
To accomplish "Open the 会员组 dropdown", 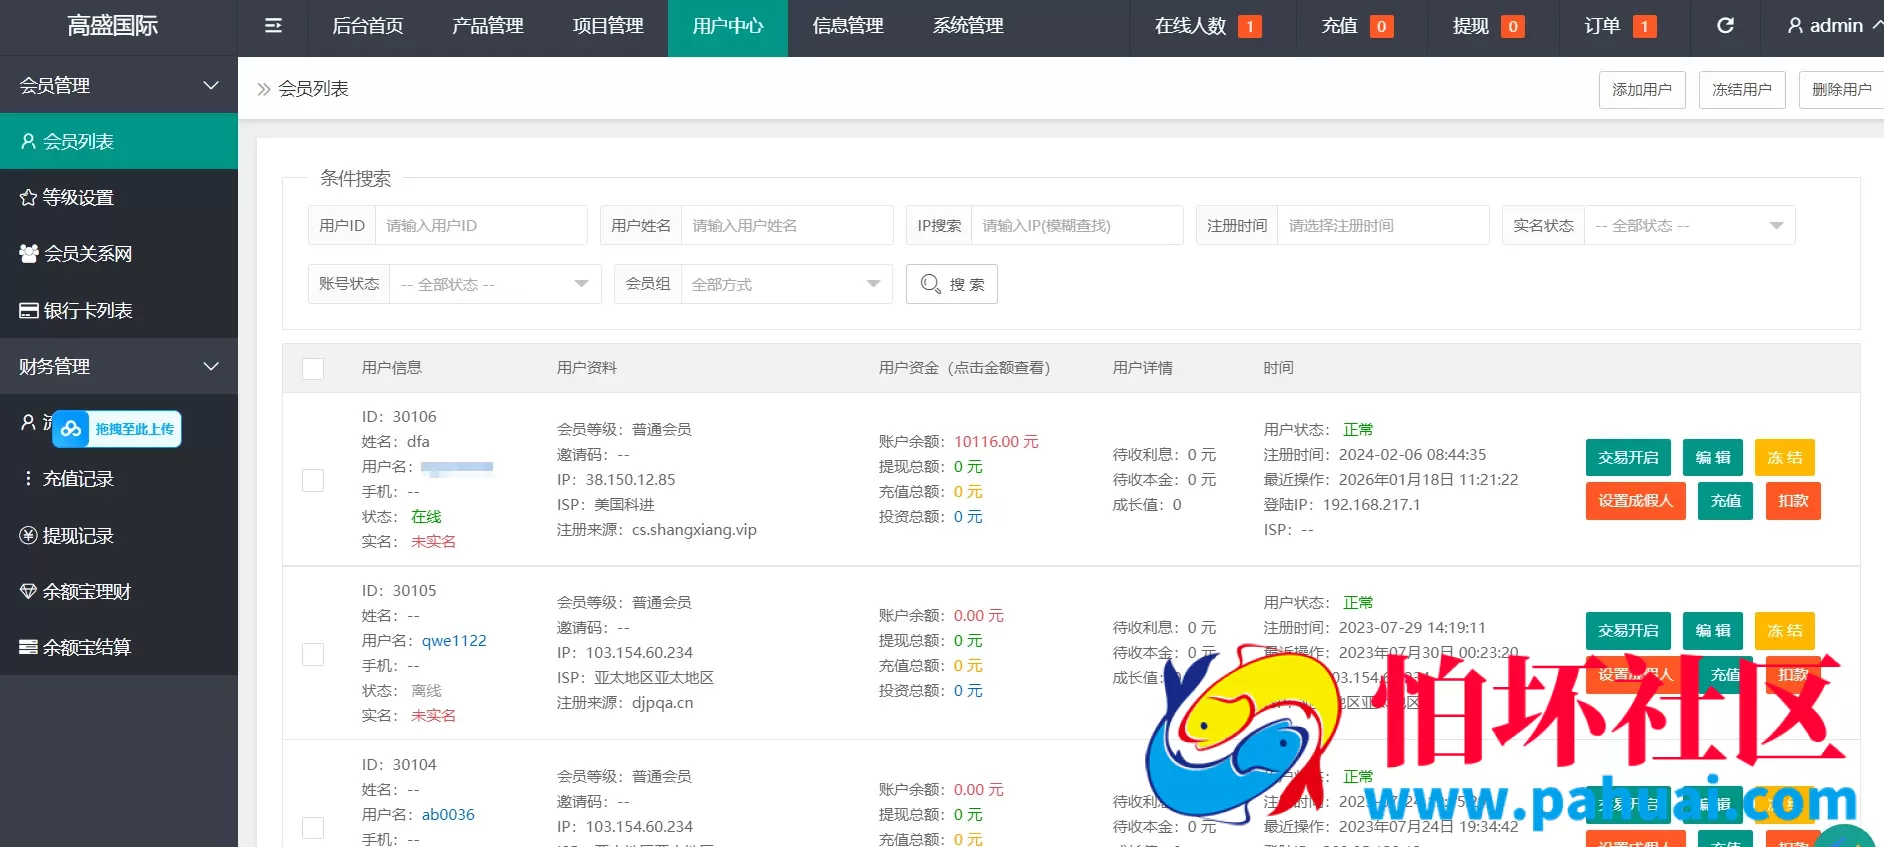I will (x=786, y=284).
